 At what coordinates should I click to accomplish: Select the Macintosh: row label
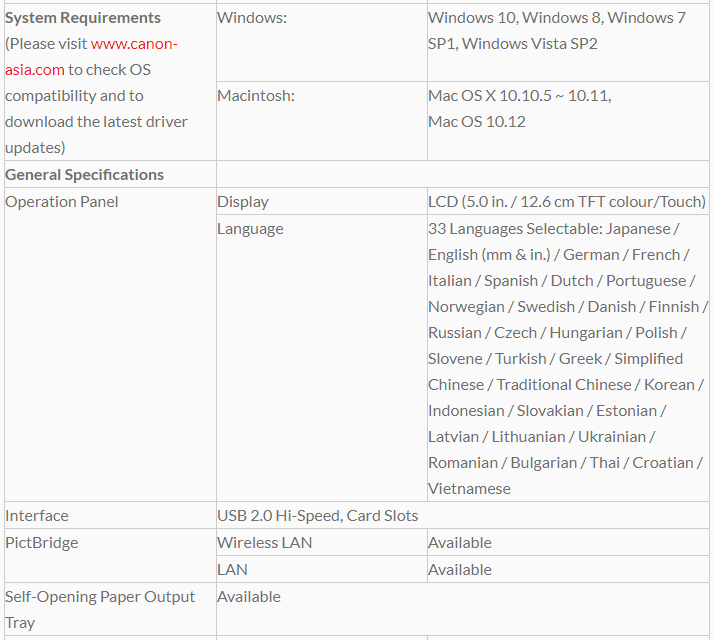(256, 96)
